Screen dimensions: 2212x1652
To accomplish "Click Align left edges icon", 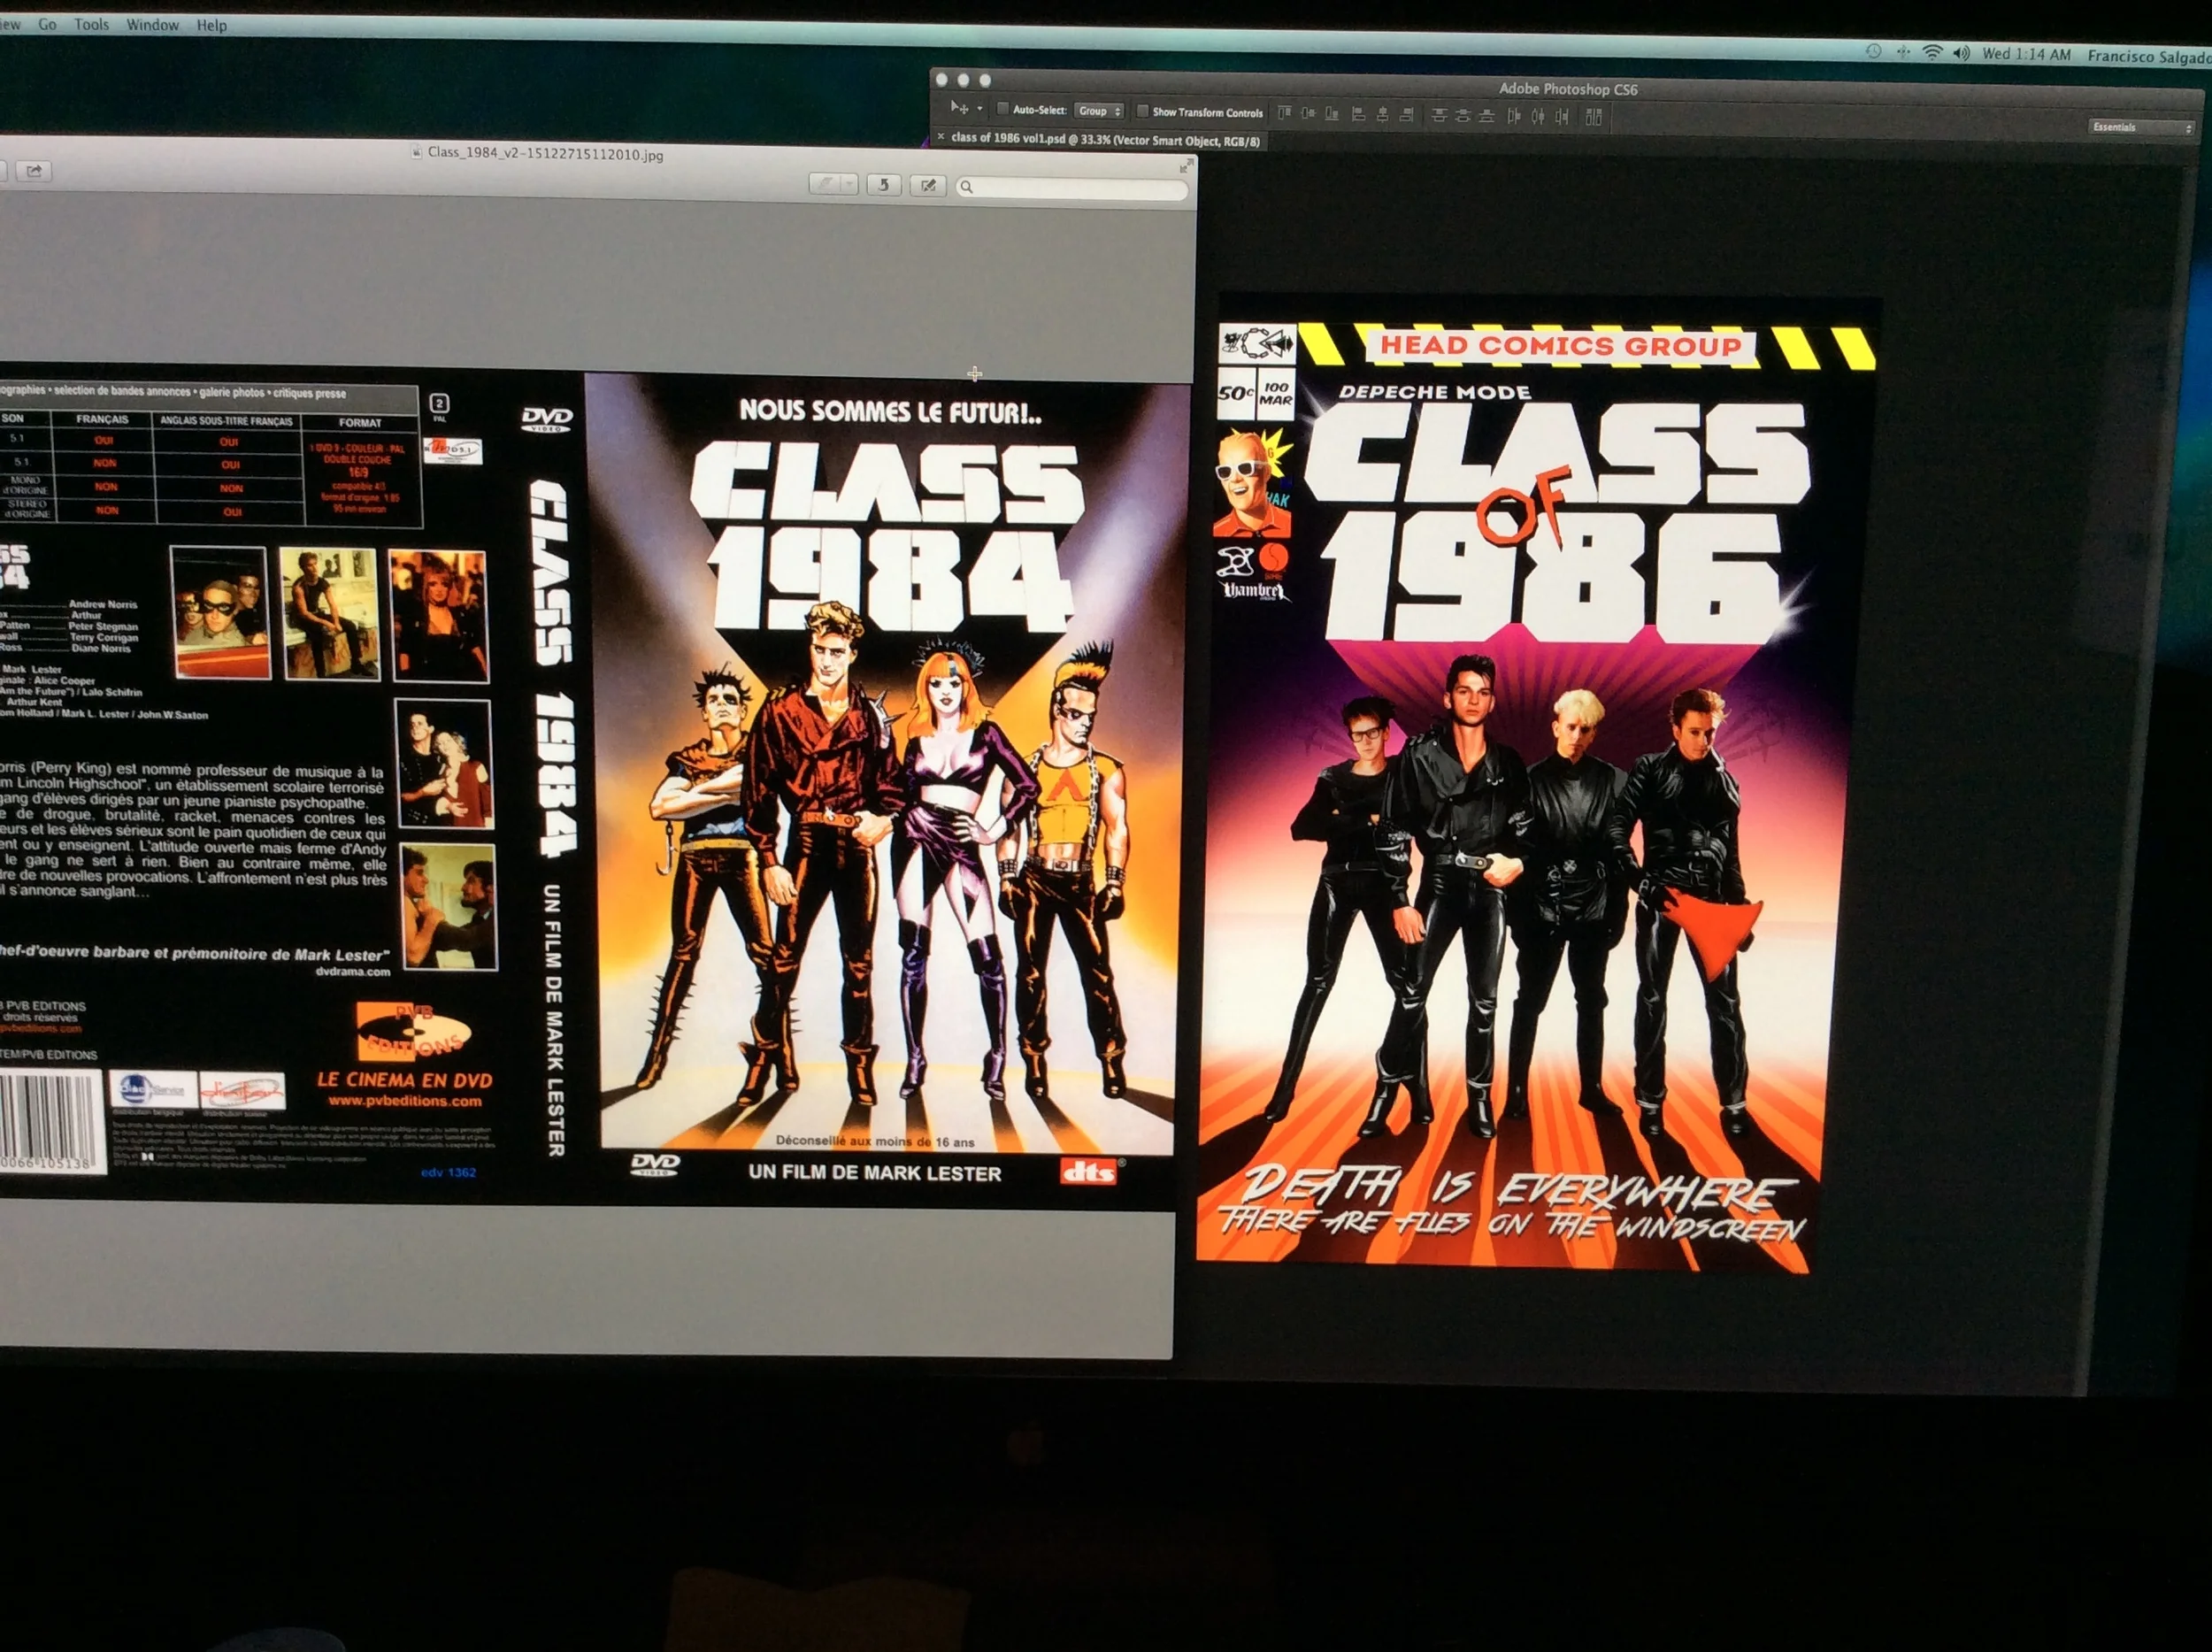I will tap(1359, 115).
